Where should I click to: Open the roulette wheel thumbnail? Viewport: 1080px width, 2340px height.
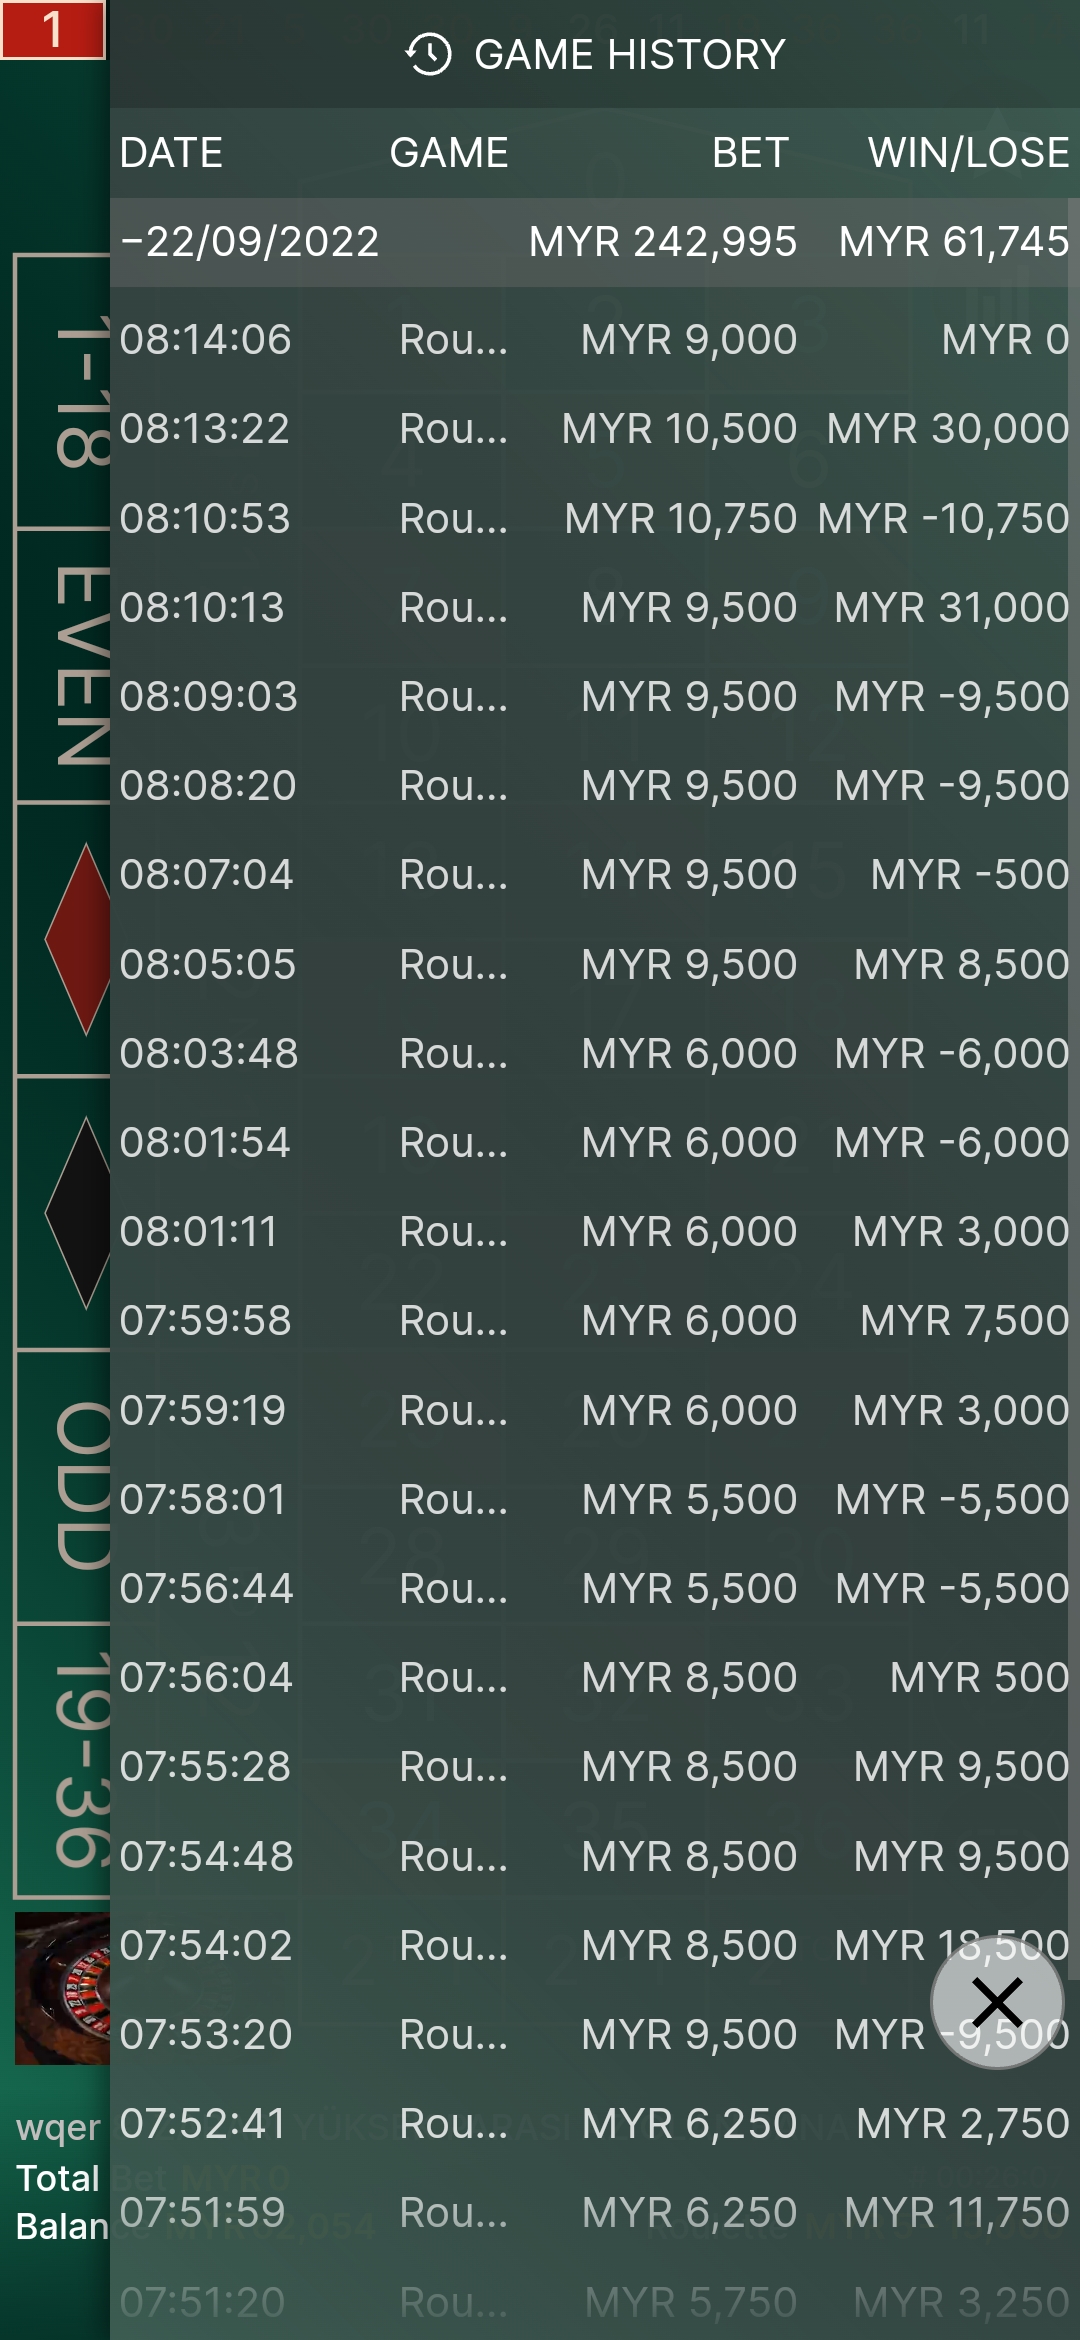tap(62, 1988)
